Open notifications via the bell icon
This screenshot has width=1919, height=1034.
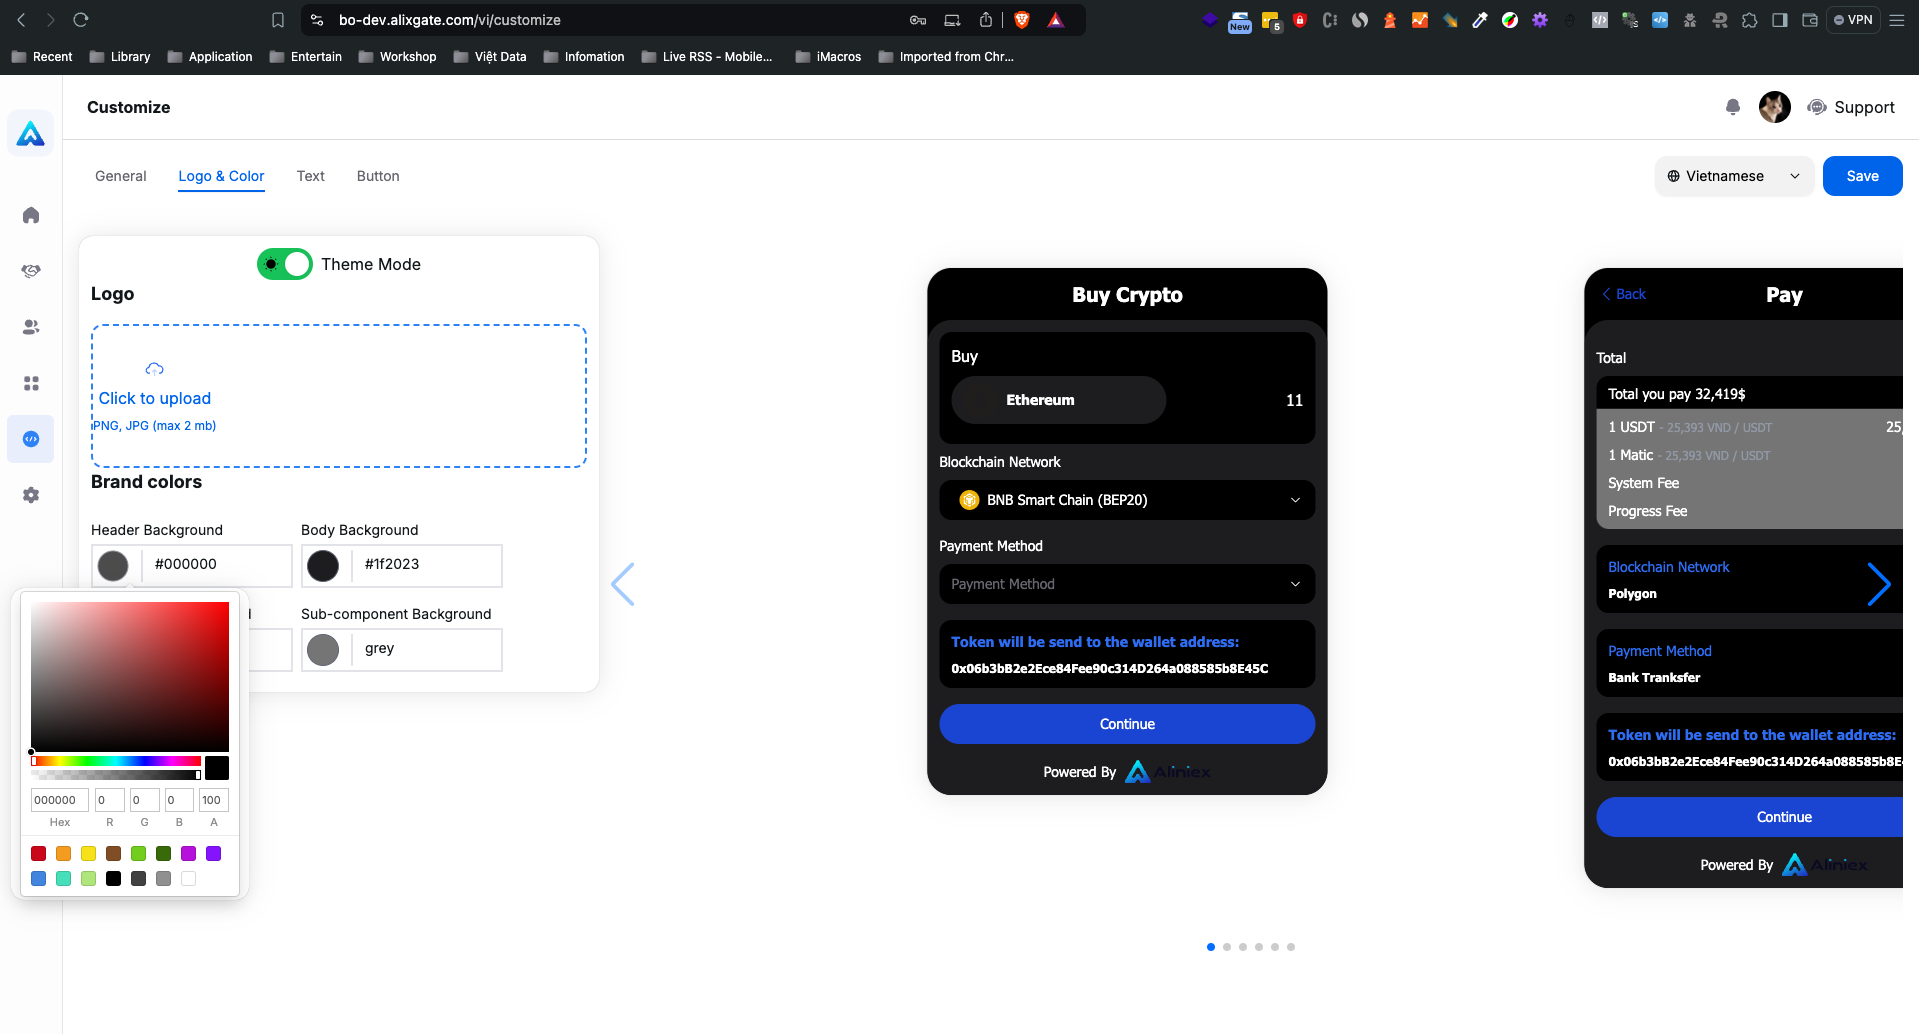click(1733, 107)
